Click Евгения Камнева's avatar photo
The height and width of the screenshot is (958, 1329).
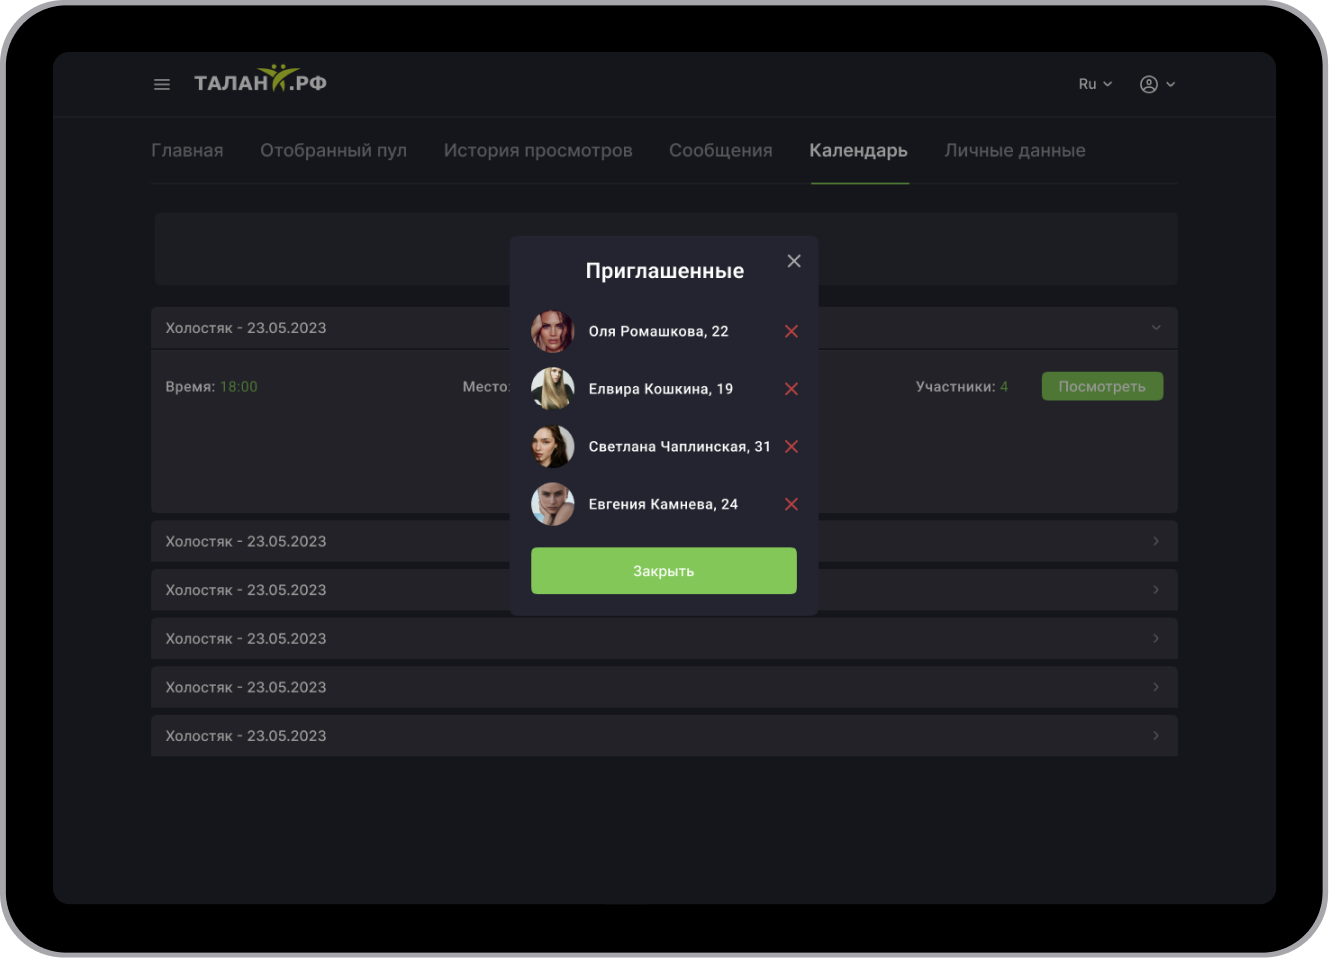[553, 505]
